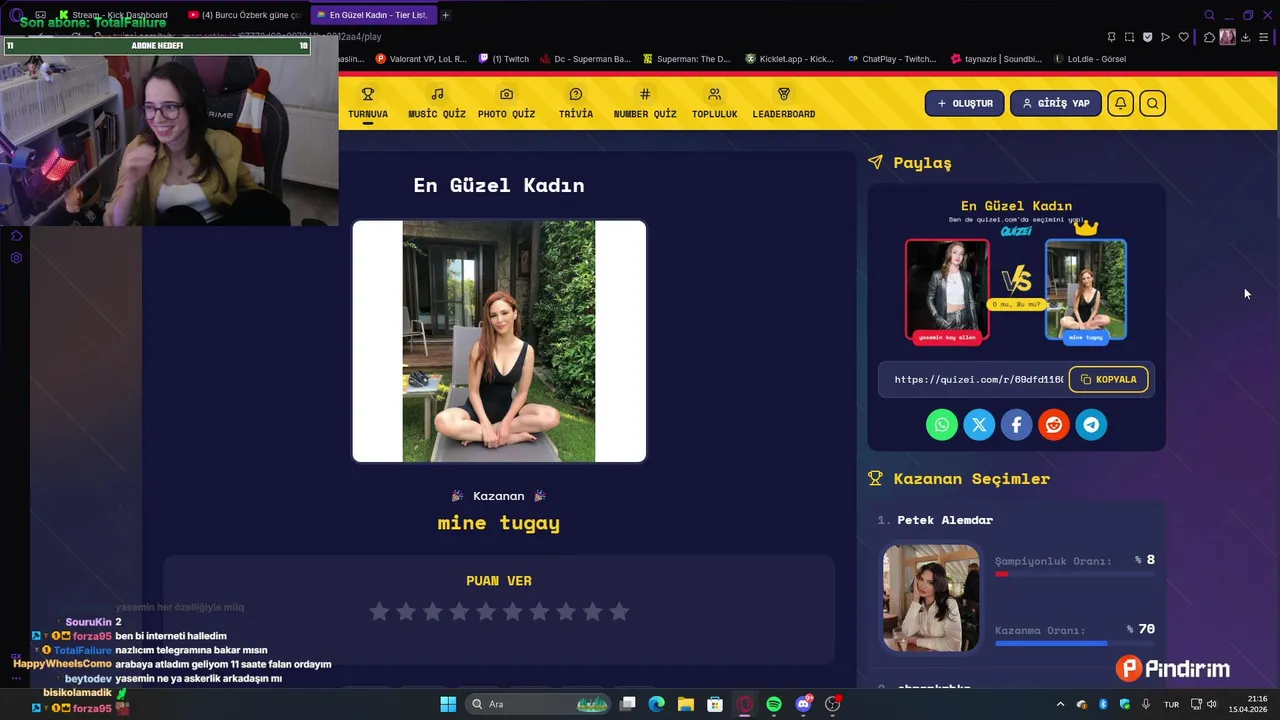Go to the Topluluk community page

714,104
